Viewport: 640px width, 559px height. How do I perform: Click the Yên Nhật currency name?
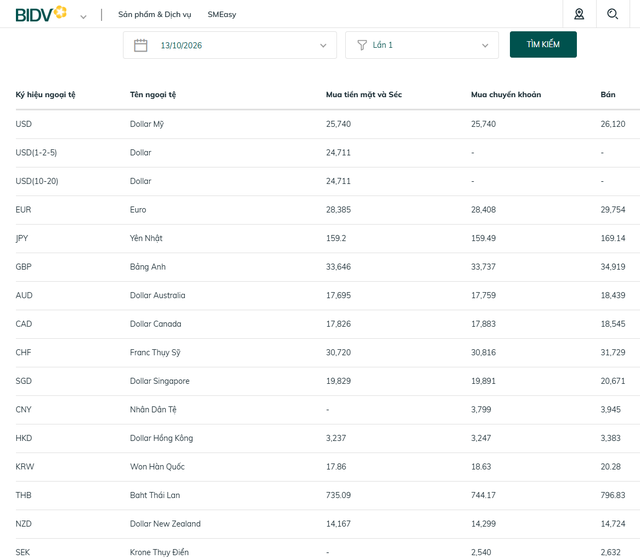(x=146, y=238)
